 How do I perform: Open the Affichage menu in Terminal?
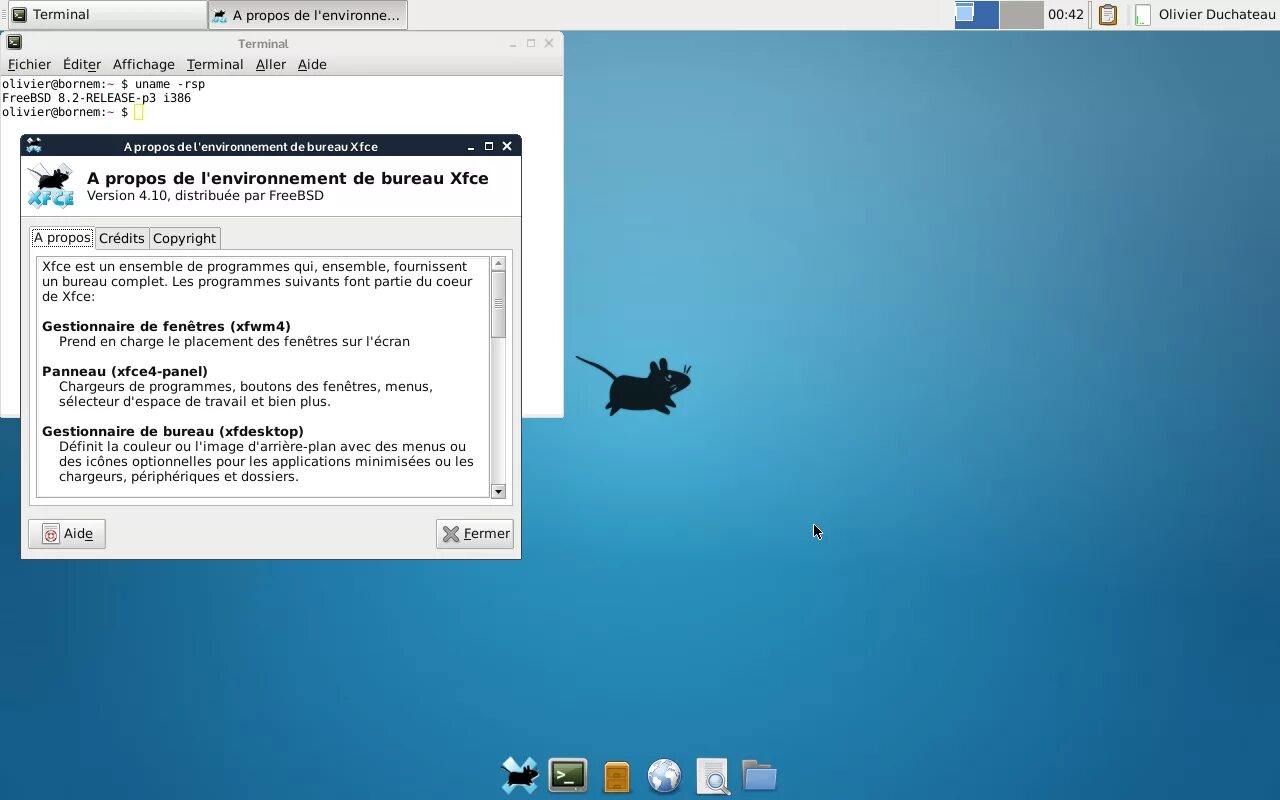pyautogui.click(x=143, y=64)
